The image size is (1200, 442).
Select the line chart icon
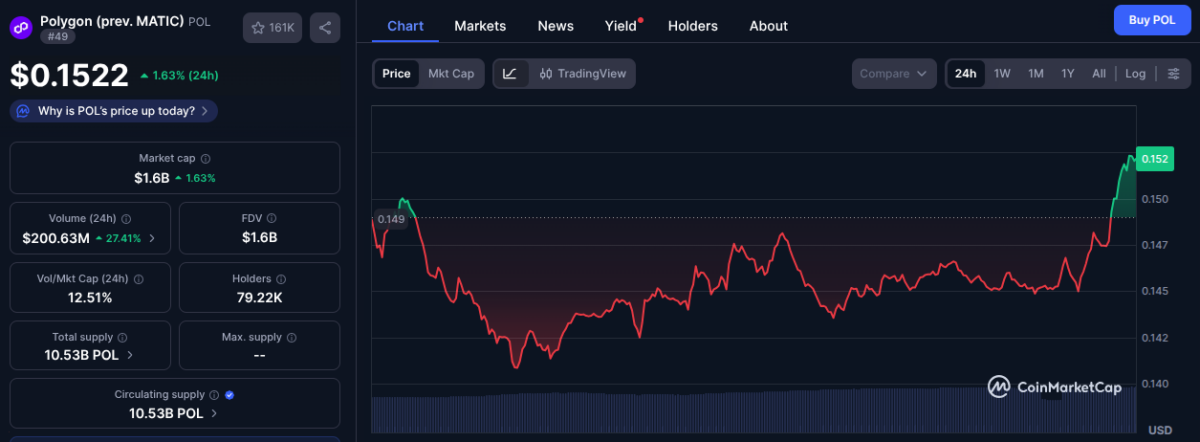point(510,73)
